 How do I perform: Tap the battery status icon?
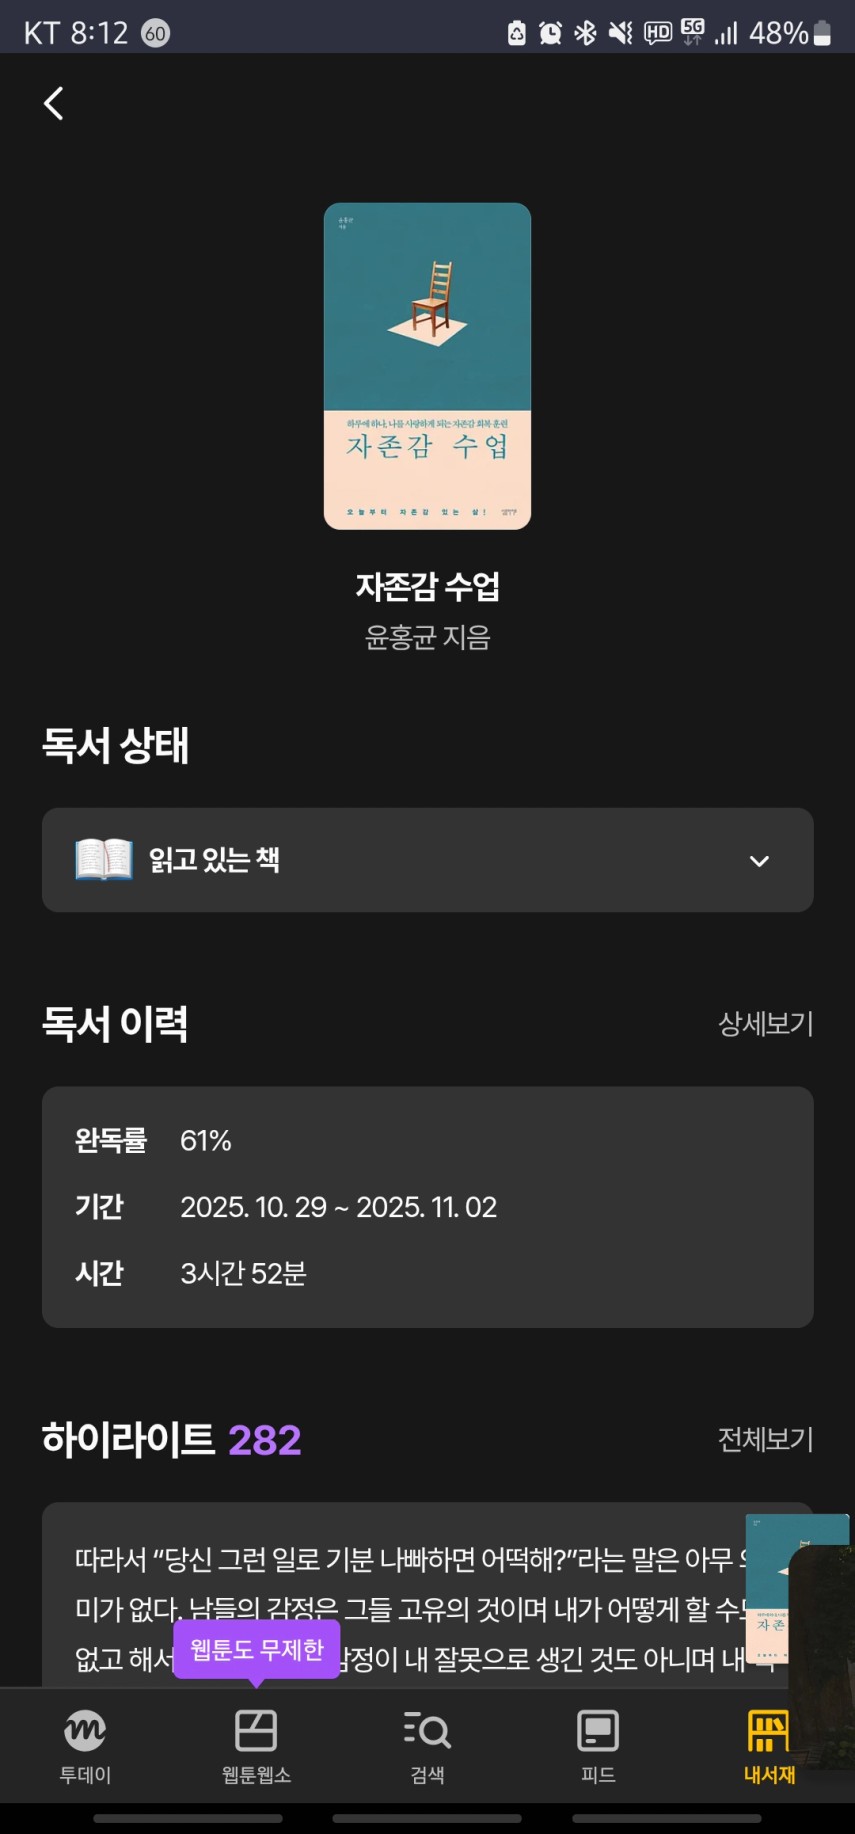pyautogui.click(x=823, y=33)
